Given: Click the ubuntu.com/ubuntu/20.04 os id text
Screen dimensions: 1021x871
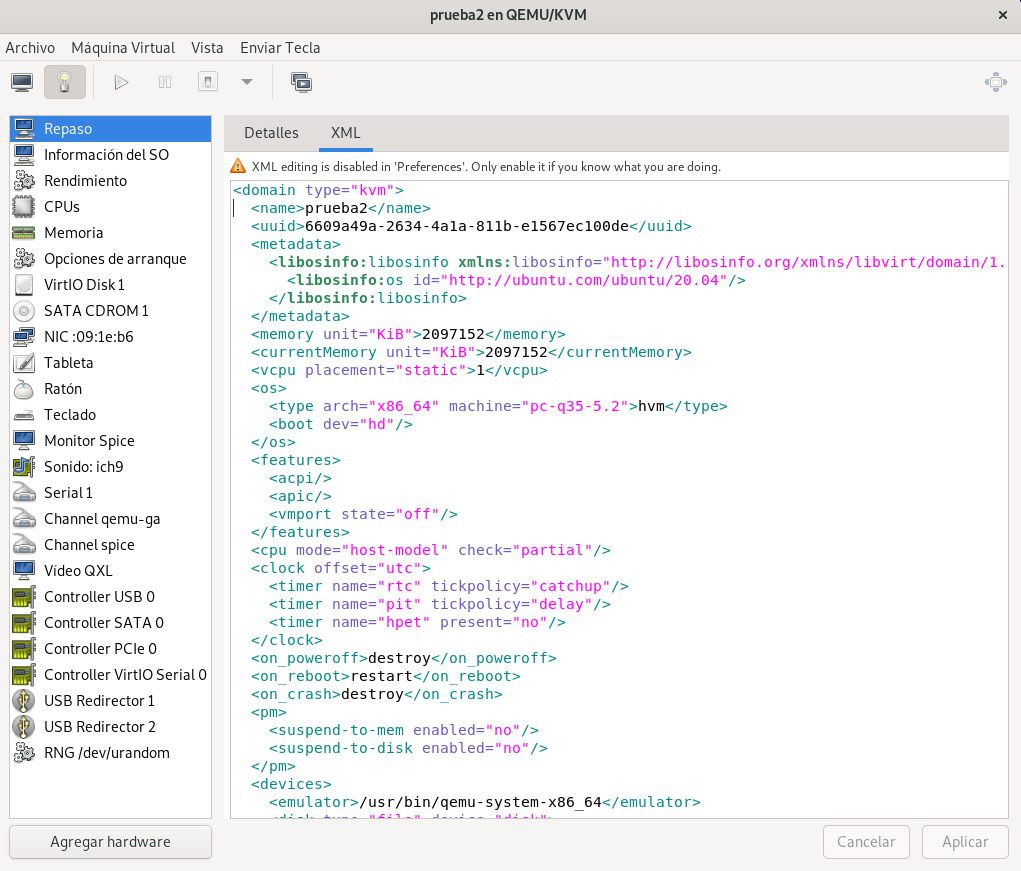Looking at the screenshot, I should click(x=584, y=280).
